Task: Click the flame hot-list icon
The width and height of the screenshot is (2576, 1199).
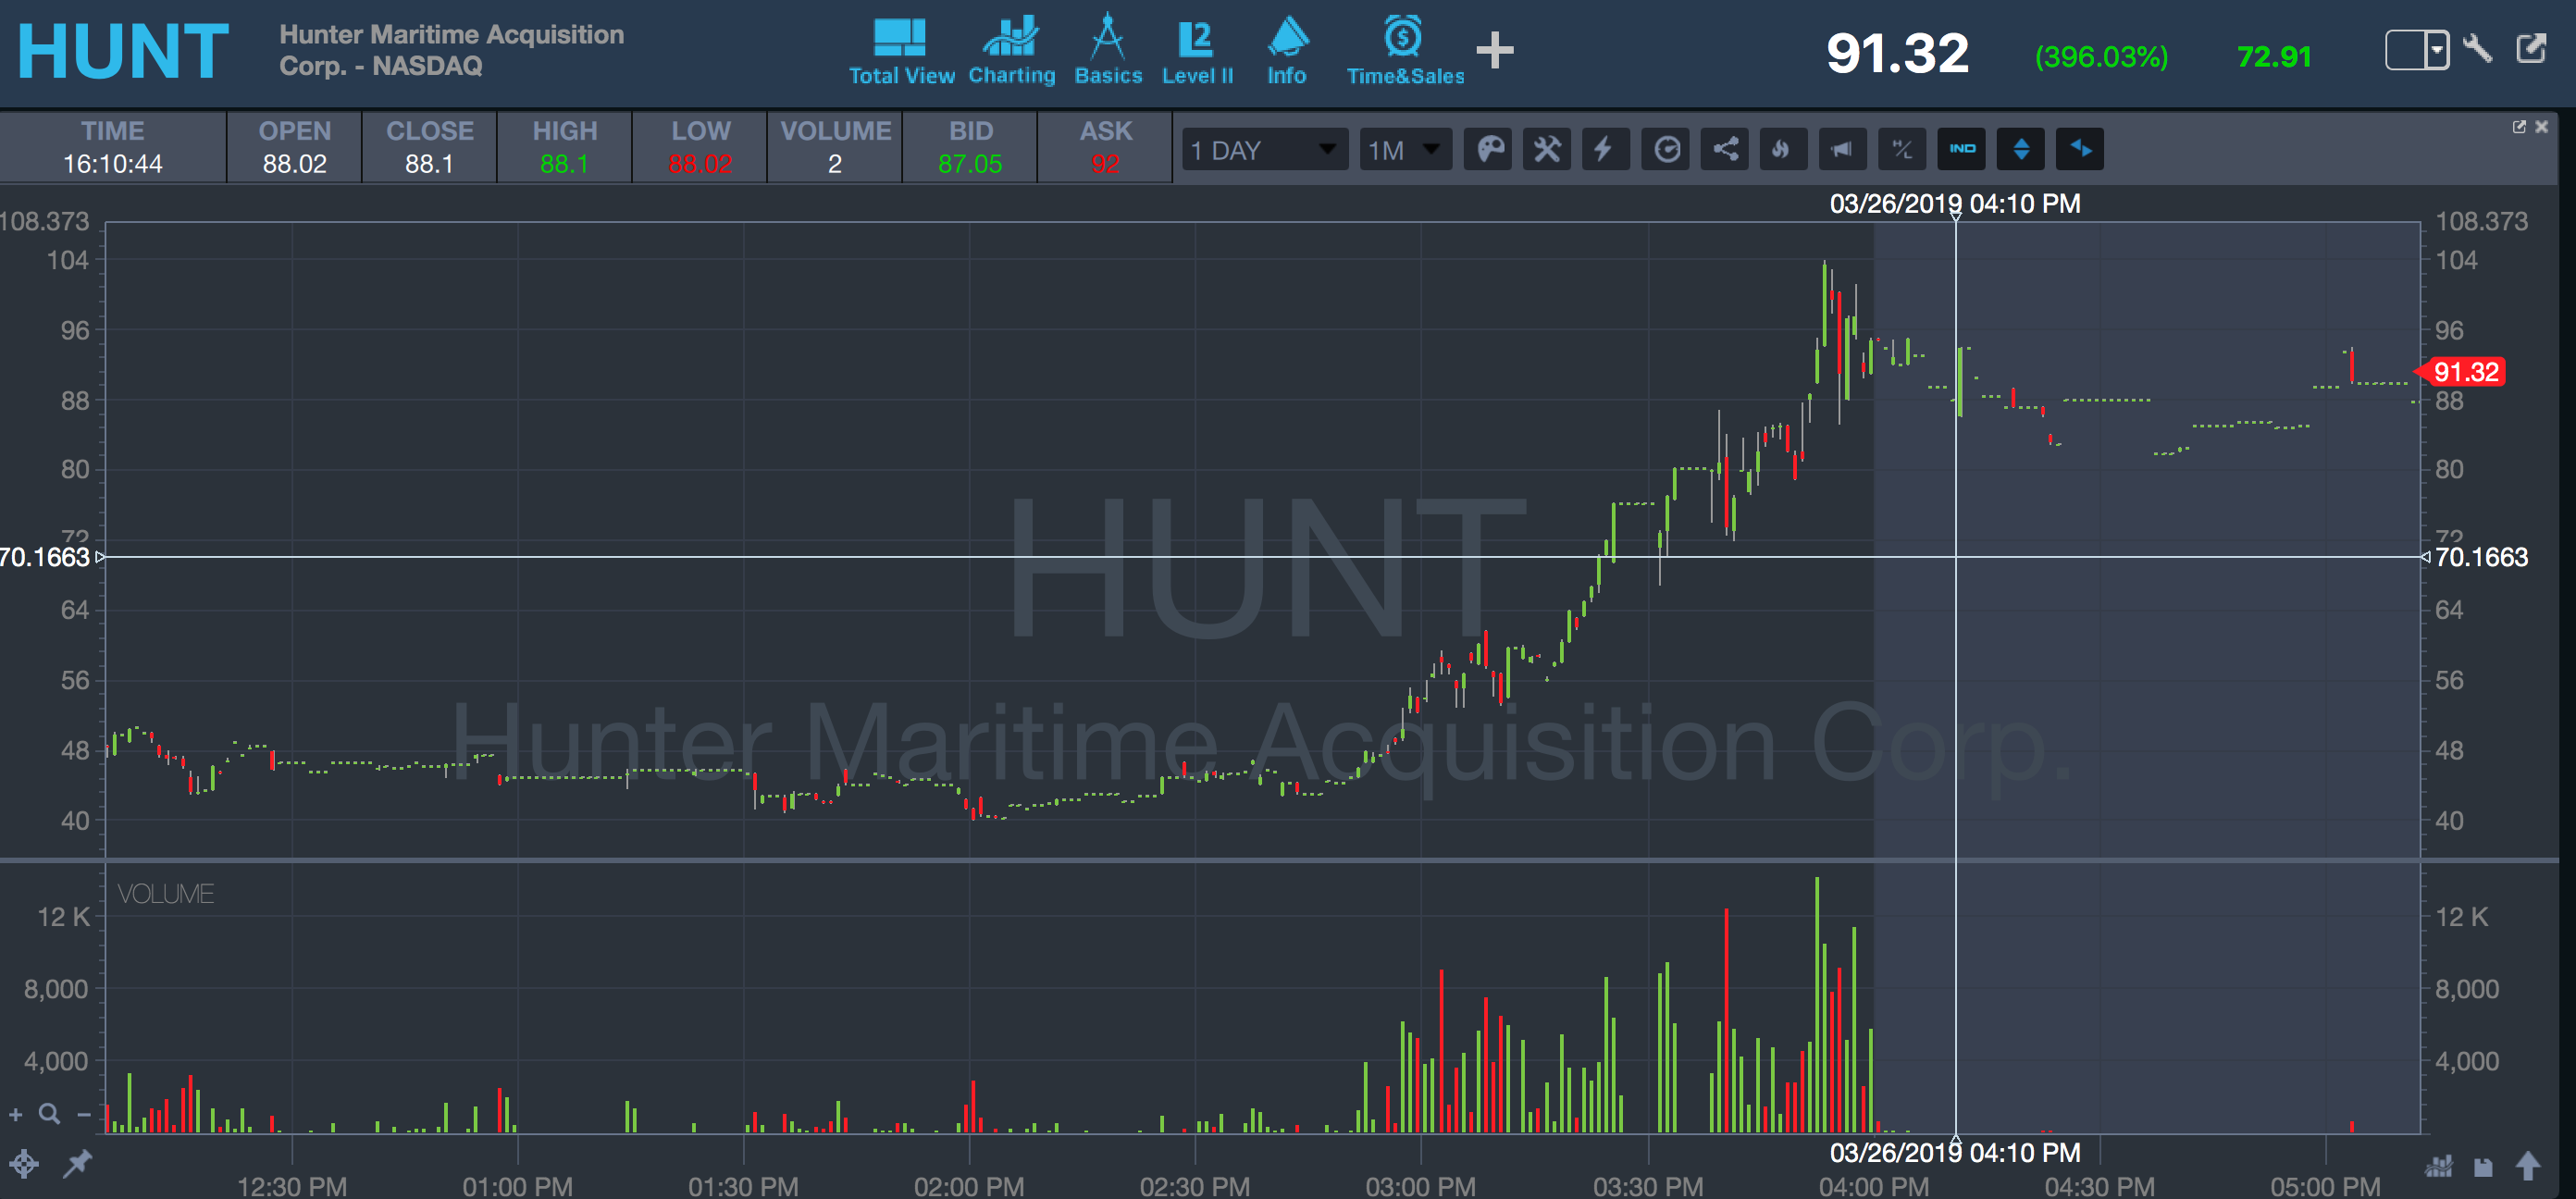Action: click(x=1782, y=150)
